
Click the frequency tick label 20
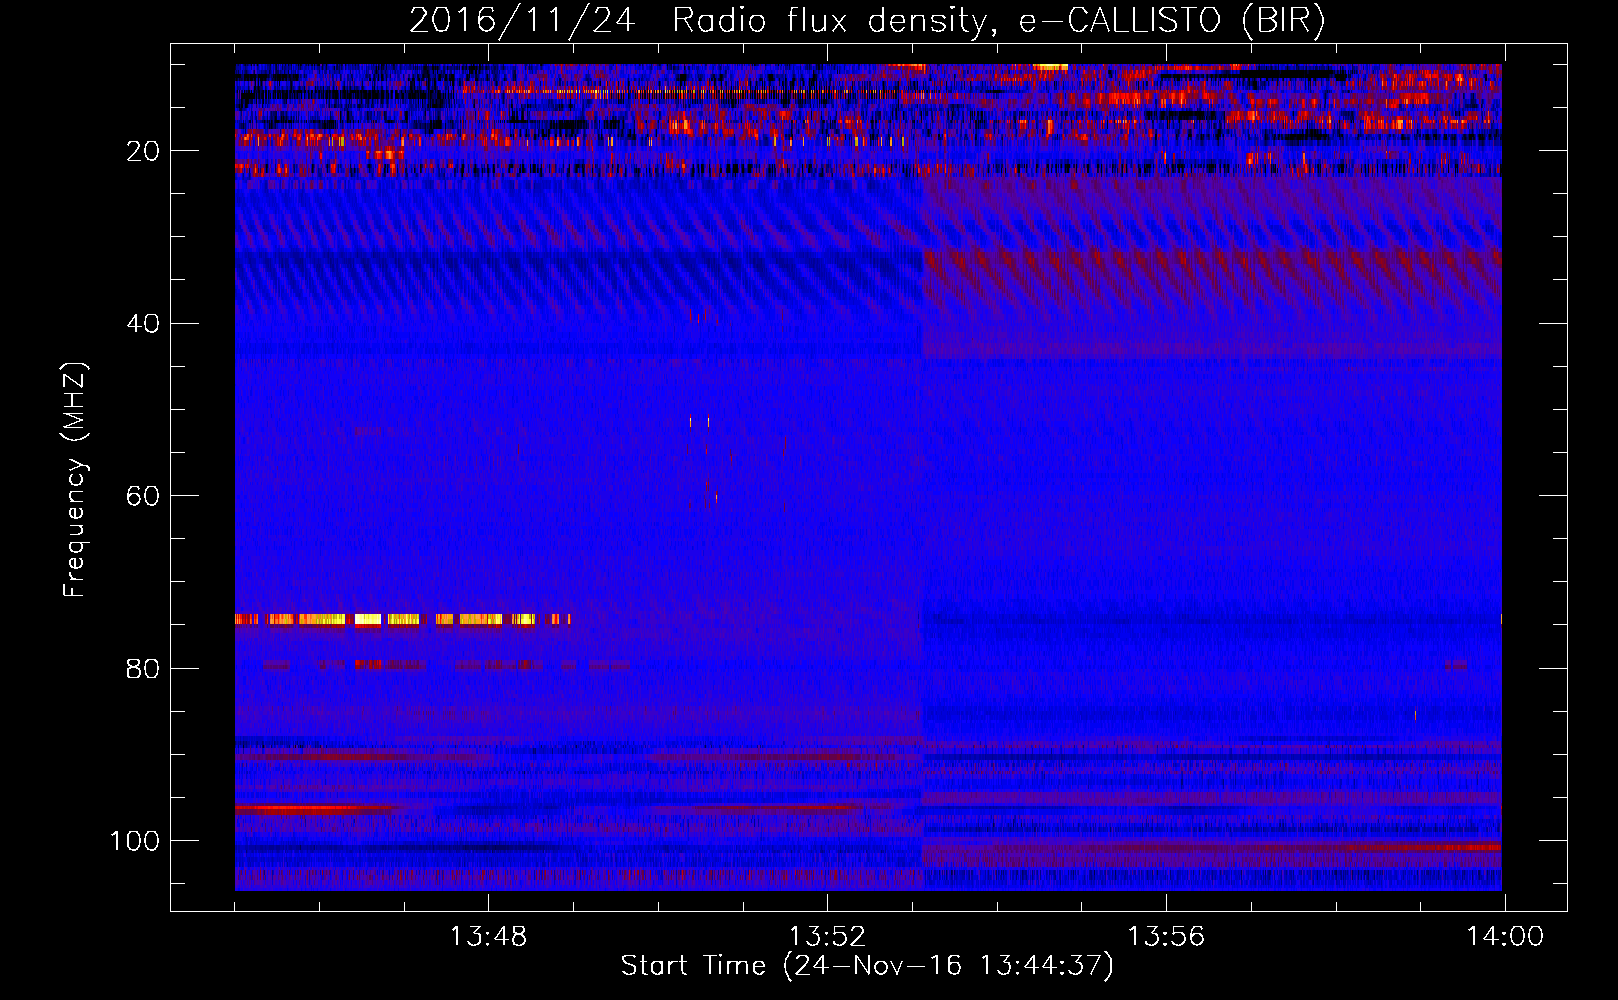pyautogui.click(x=144, y=151)
